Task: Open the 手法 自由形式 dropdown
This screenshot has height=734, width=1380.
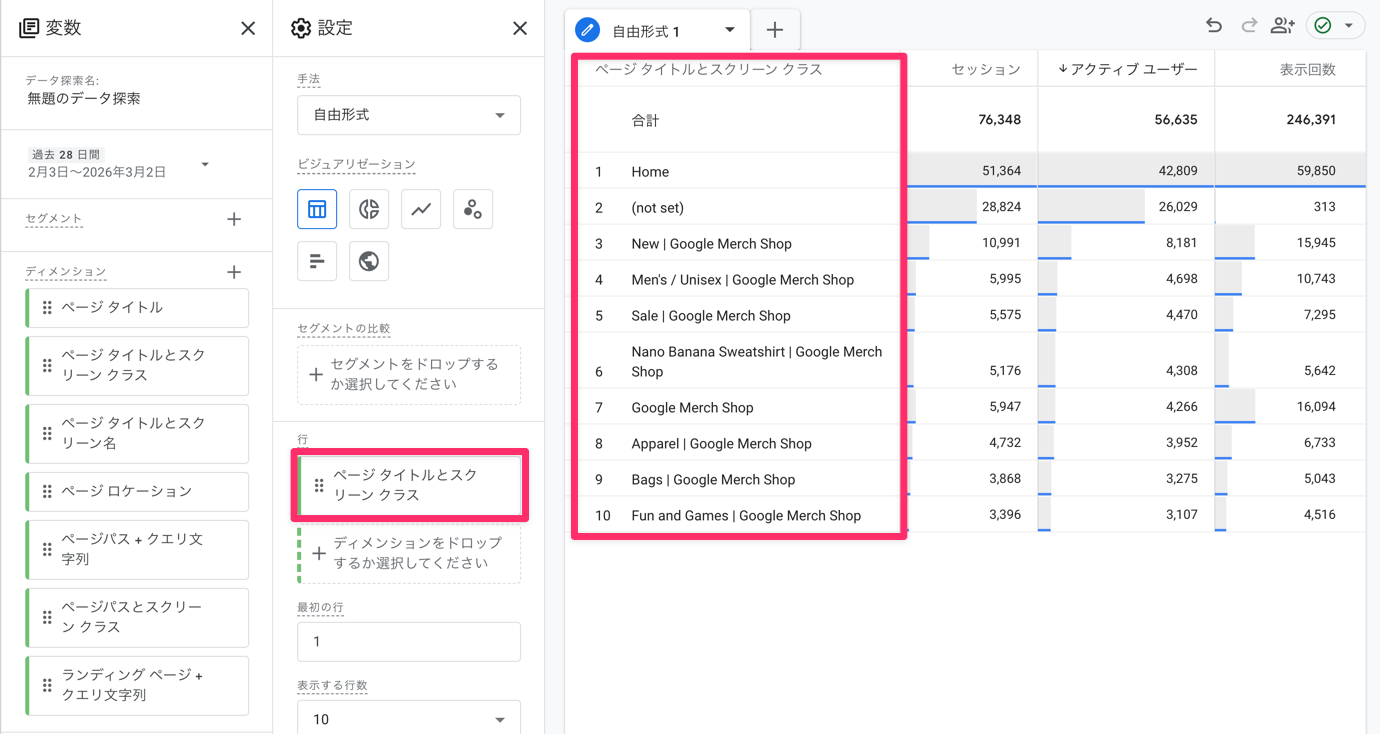Action: 409,115
